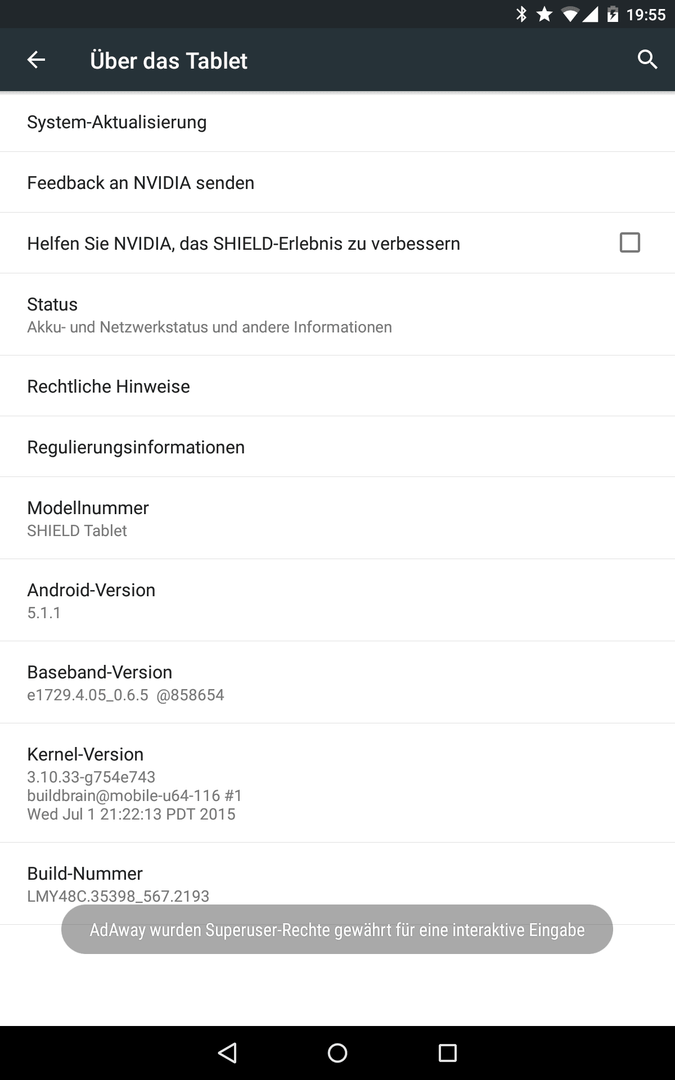Tap the Build-Nummer entry
This screenshot has width=675, height=1080.
tap(338, 884)
